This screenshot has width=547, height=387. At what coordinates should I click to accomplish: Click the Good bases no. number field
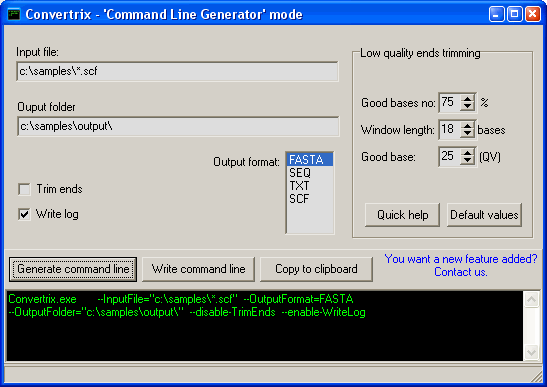(450, 103)
